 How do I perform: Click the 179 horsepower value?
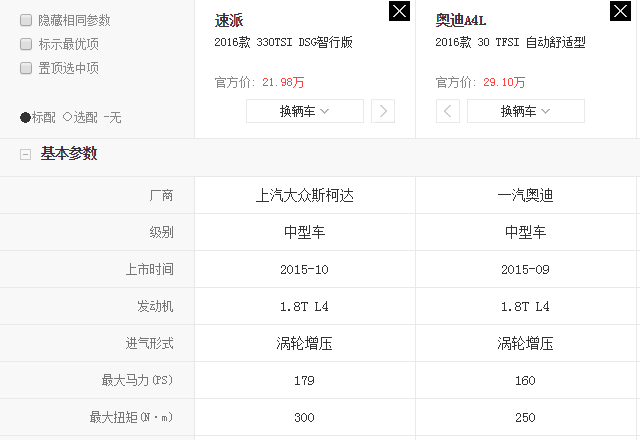coord(304,380)
